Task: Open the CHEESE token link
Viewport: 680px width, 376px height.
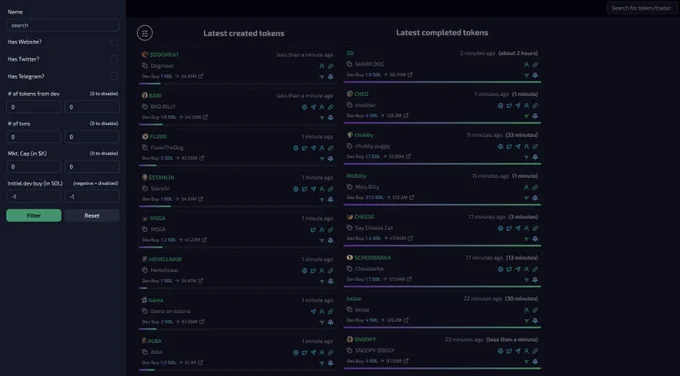Action: click(364, 217)
